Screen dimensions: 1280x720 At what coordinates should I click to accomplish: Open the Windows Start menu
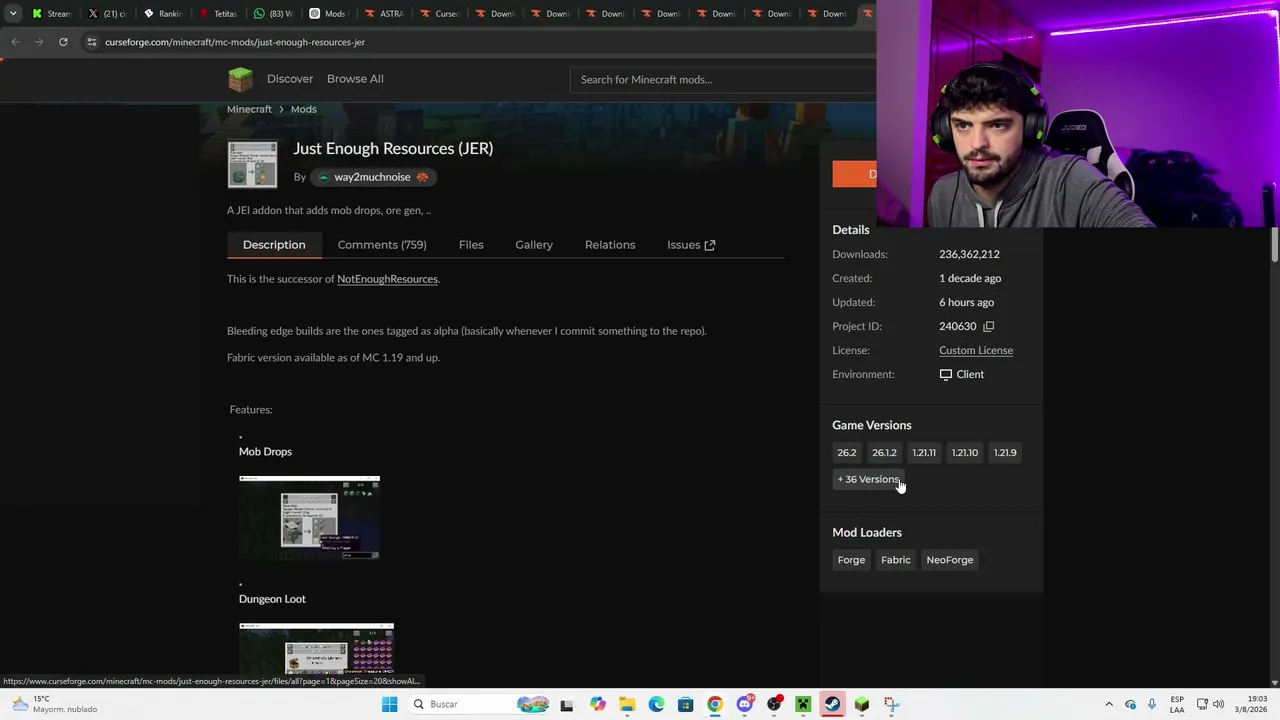point(389,704)
